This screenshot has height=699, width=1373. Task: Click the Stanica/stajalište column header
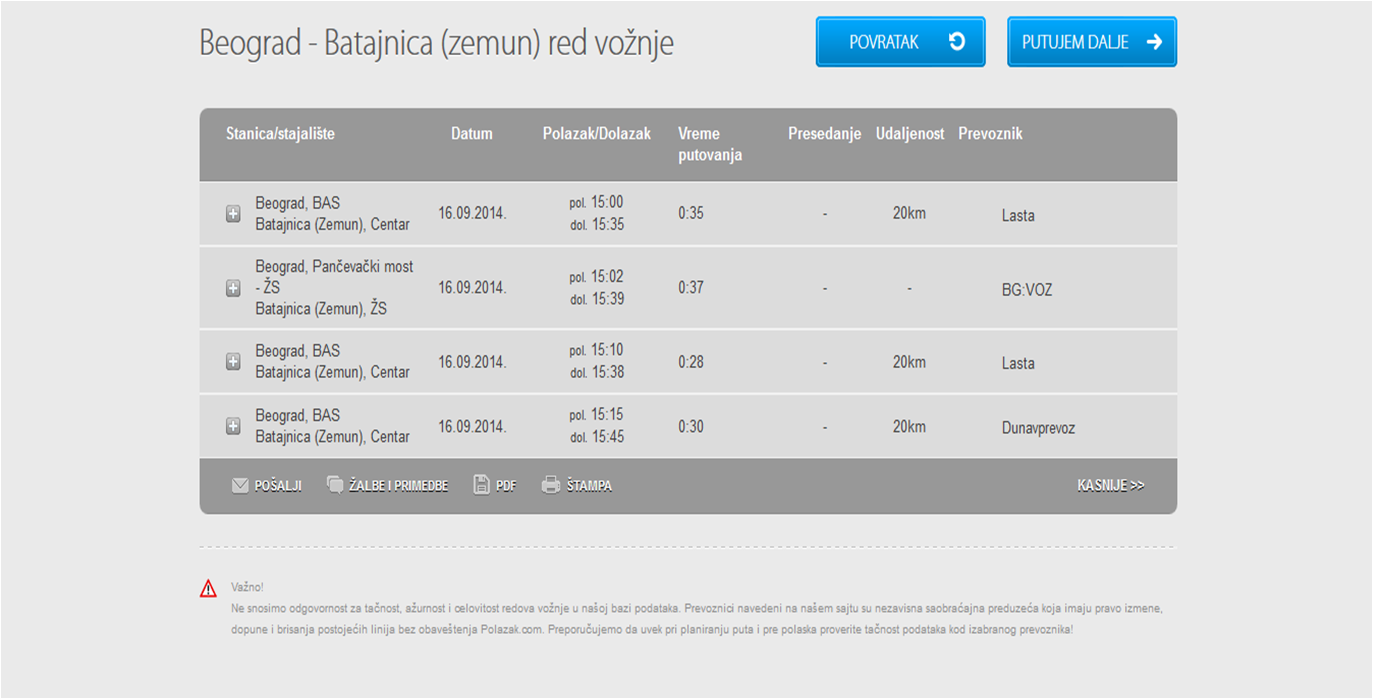[x=280, y=134]
